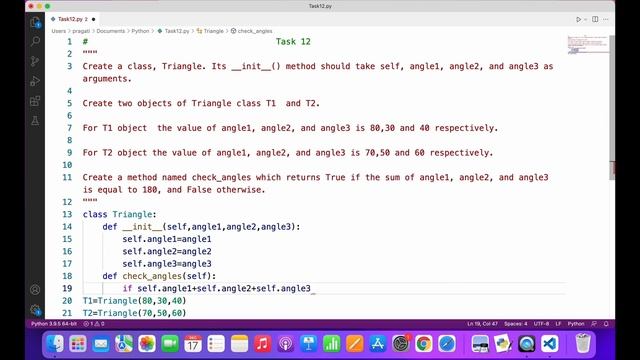
Task: Select the Python 3.9.5 64-bit interpreter
Action: tap(54, 324)
